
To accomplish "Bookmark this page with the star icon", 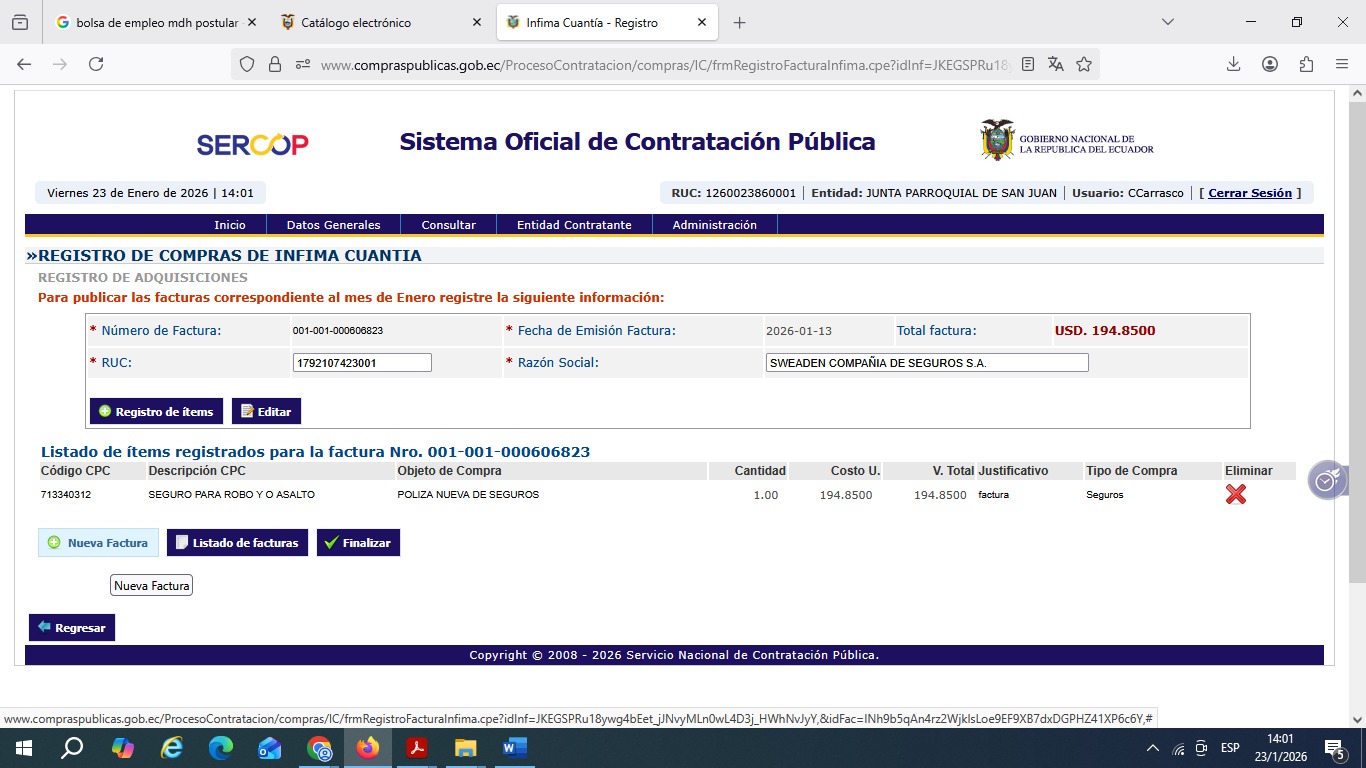I will click(1084, 64).
